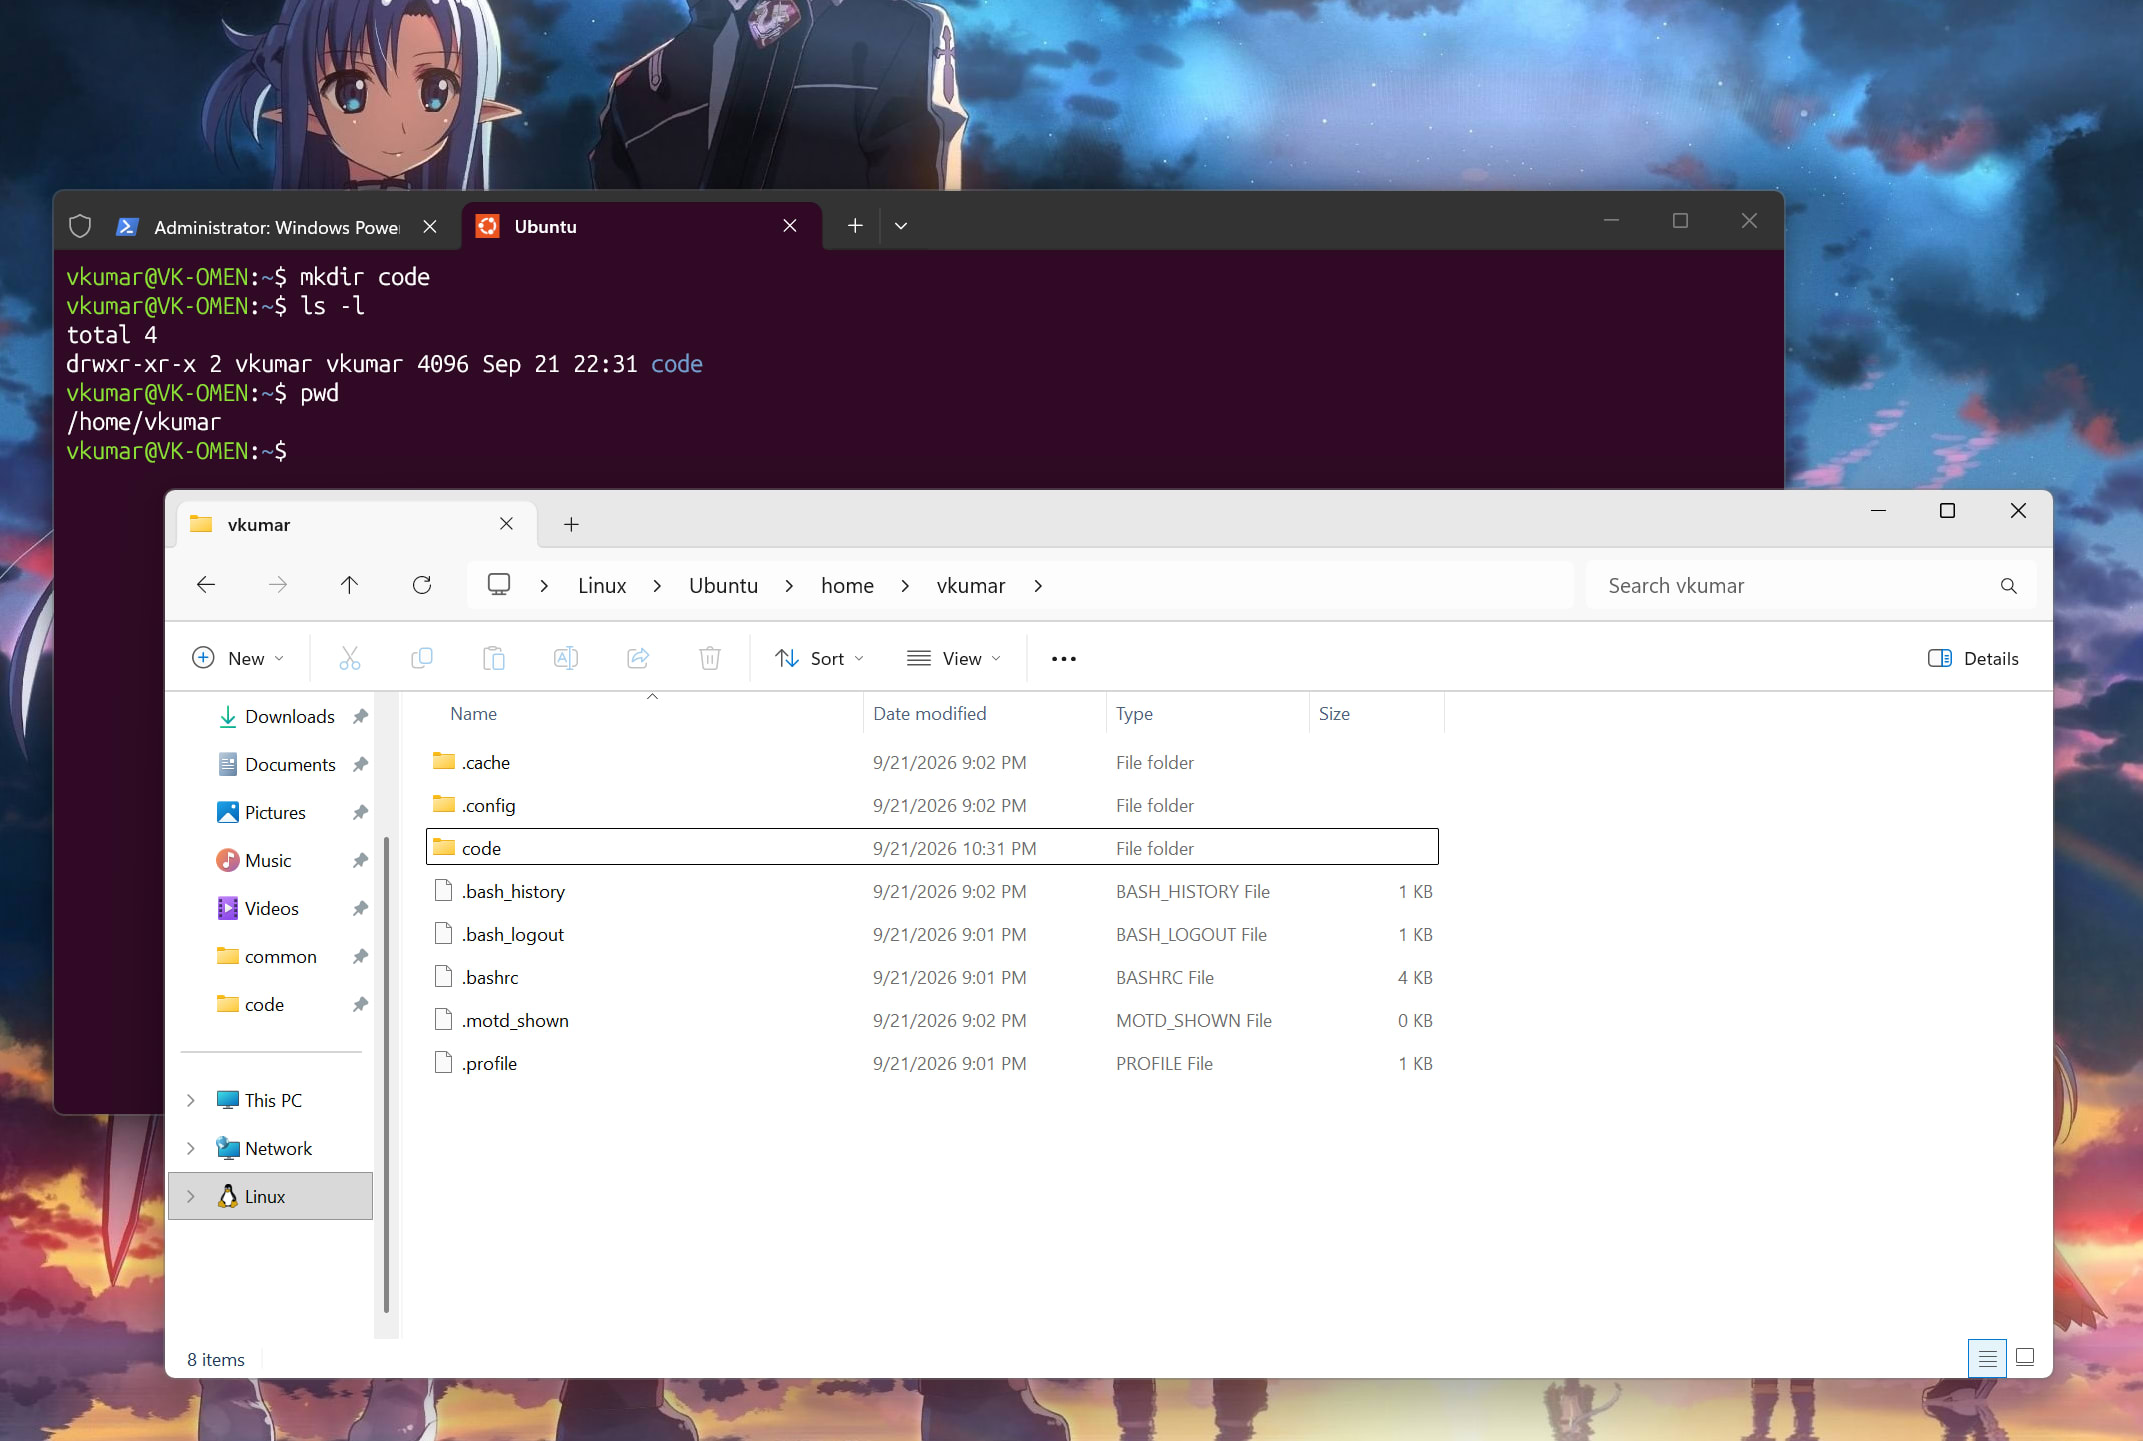This screenshot has height=1441, width=2143.
Task: Open a new terminal tab with plus icon
Action: pyautogui.click(x=855, y=226)
